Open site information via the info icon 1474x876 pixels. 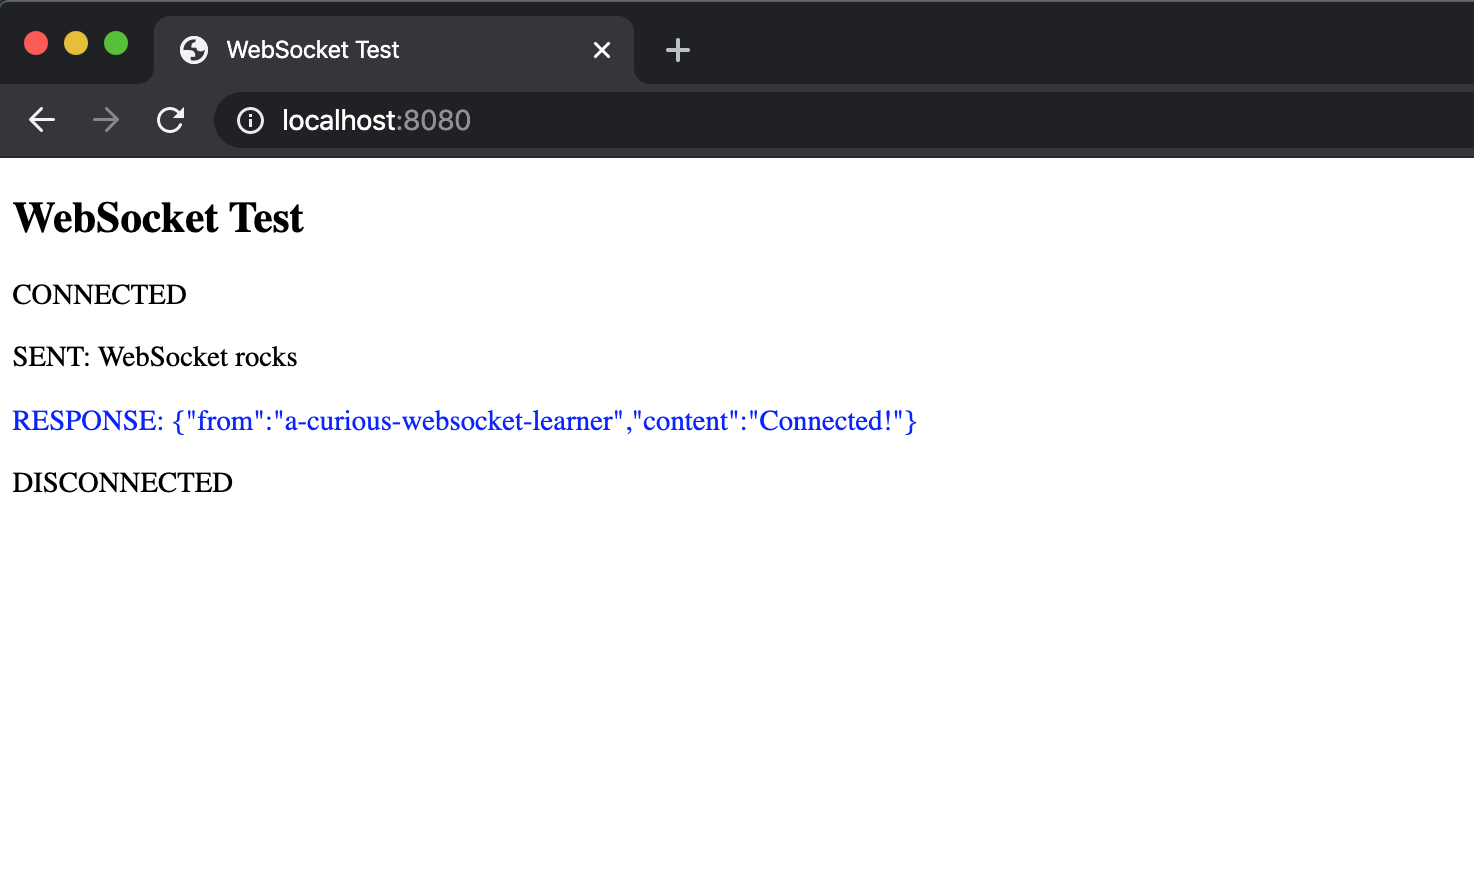pyautogui.click(x=249, y=120)
